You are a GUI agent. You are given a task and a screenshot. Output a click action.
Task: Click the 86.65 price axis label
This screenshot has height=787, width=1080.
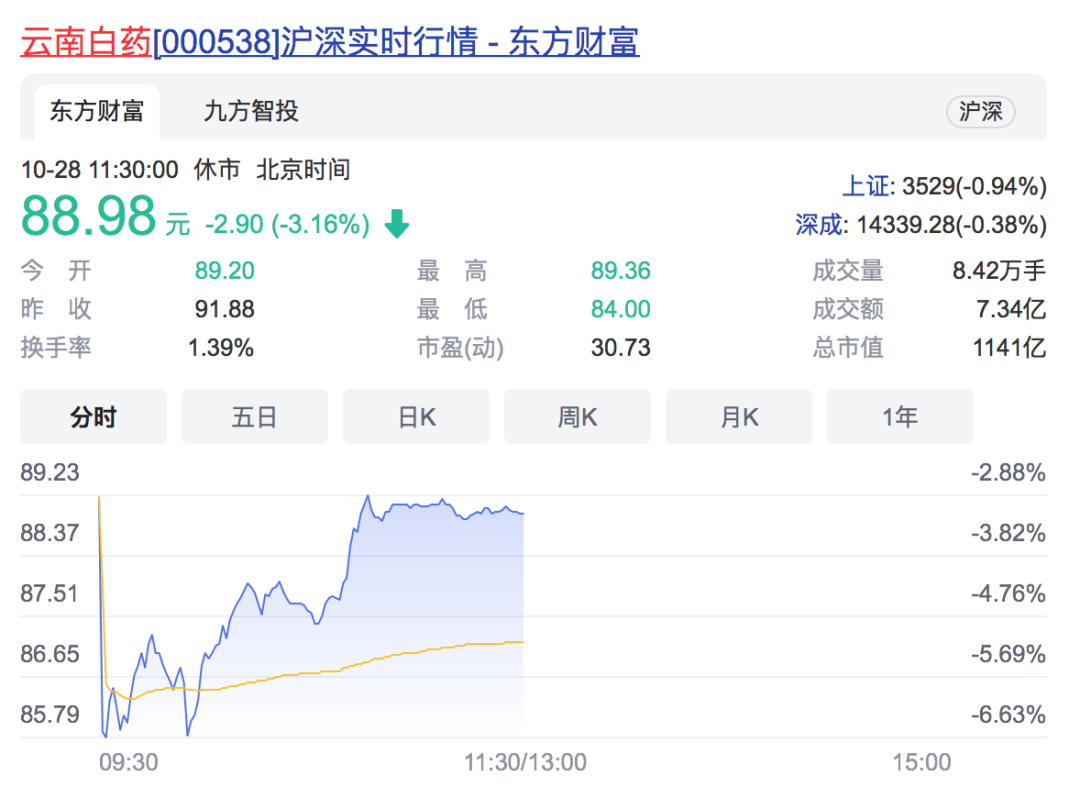click(x=50, y=654)
